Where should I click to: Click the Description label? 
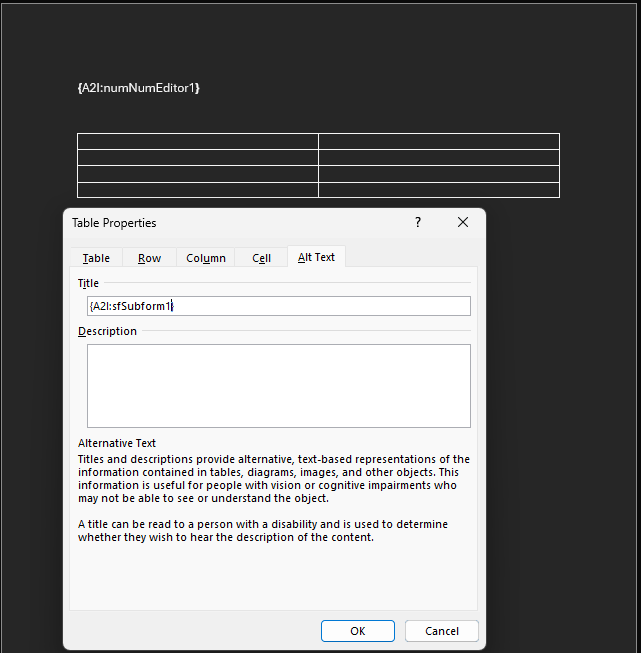coord(107,331)
